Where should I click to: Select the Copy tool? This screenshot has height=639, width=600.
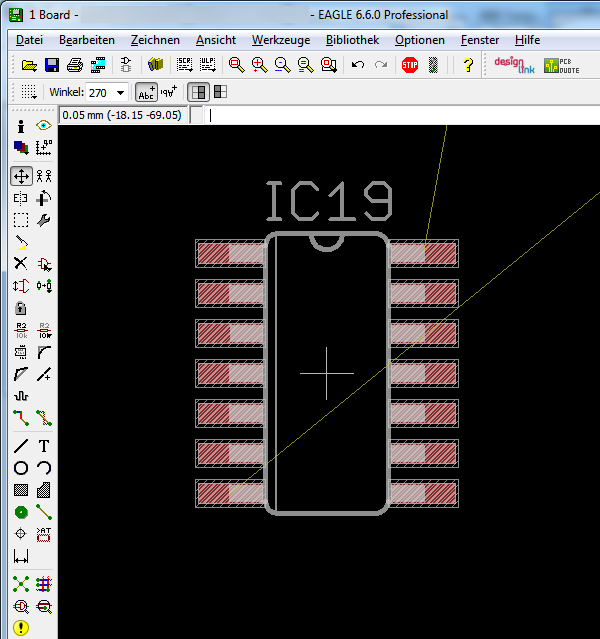(44, 176)
